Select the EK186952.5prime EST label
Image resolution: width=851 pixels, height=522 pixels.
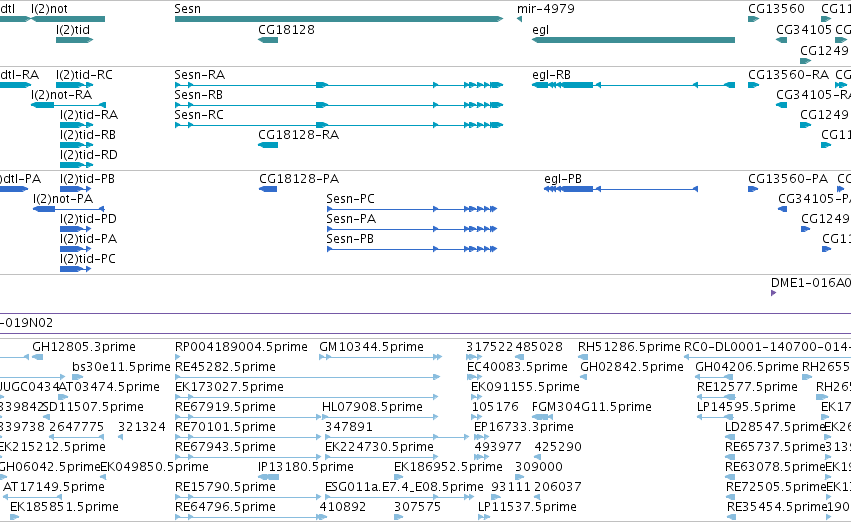[448, 467]
